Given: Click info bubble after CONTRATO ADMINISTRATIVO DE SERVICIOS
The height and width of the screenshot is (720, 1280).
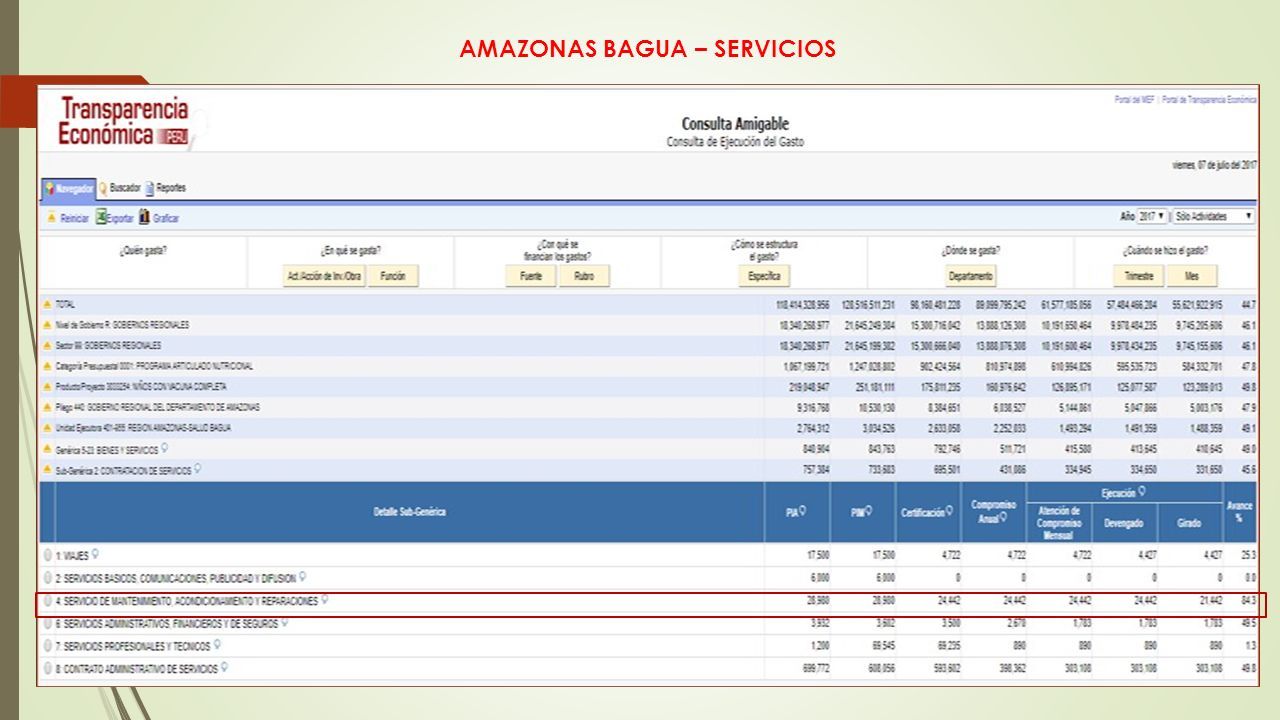Looking at the screenshot, I should (x=225, y=668).
